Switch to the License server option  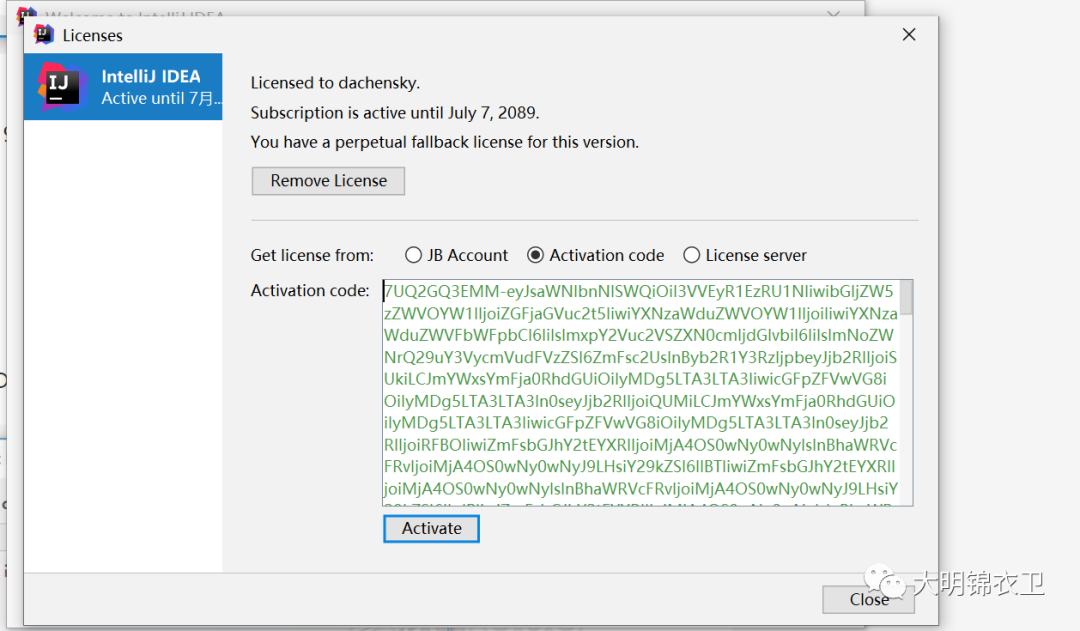coord(692,255)
